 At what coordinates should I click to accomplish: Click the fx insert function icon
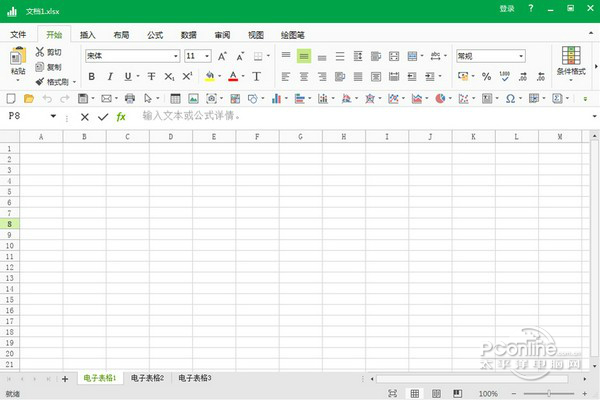coord(121,116)
